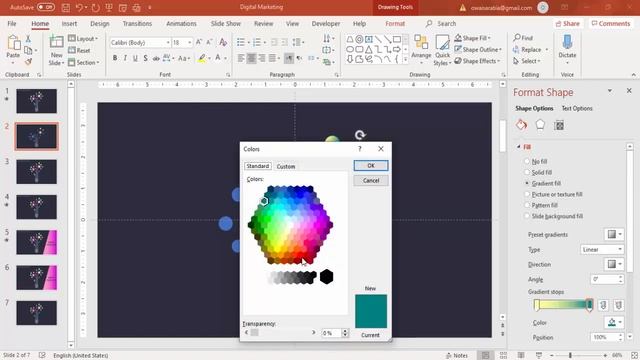
Task: Click the Bullets list icon
Action: (x=241, y=42)
